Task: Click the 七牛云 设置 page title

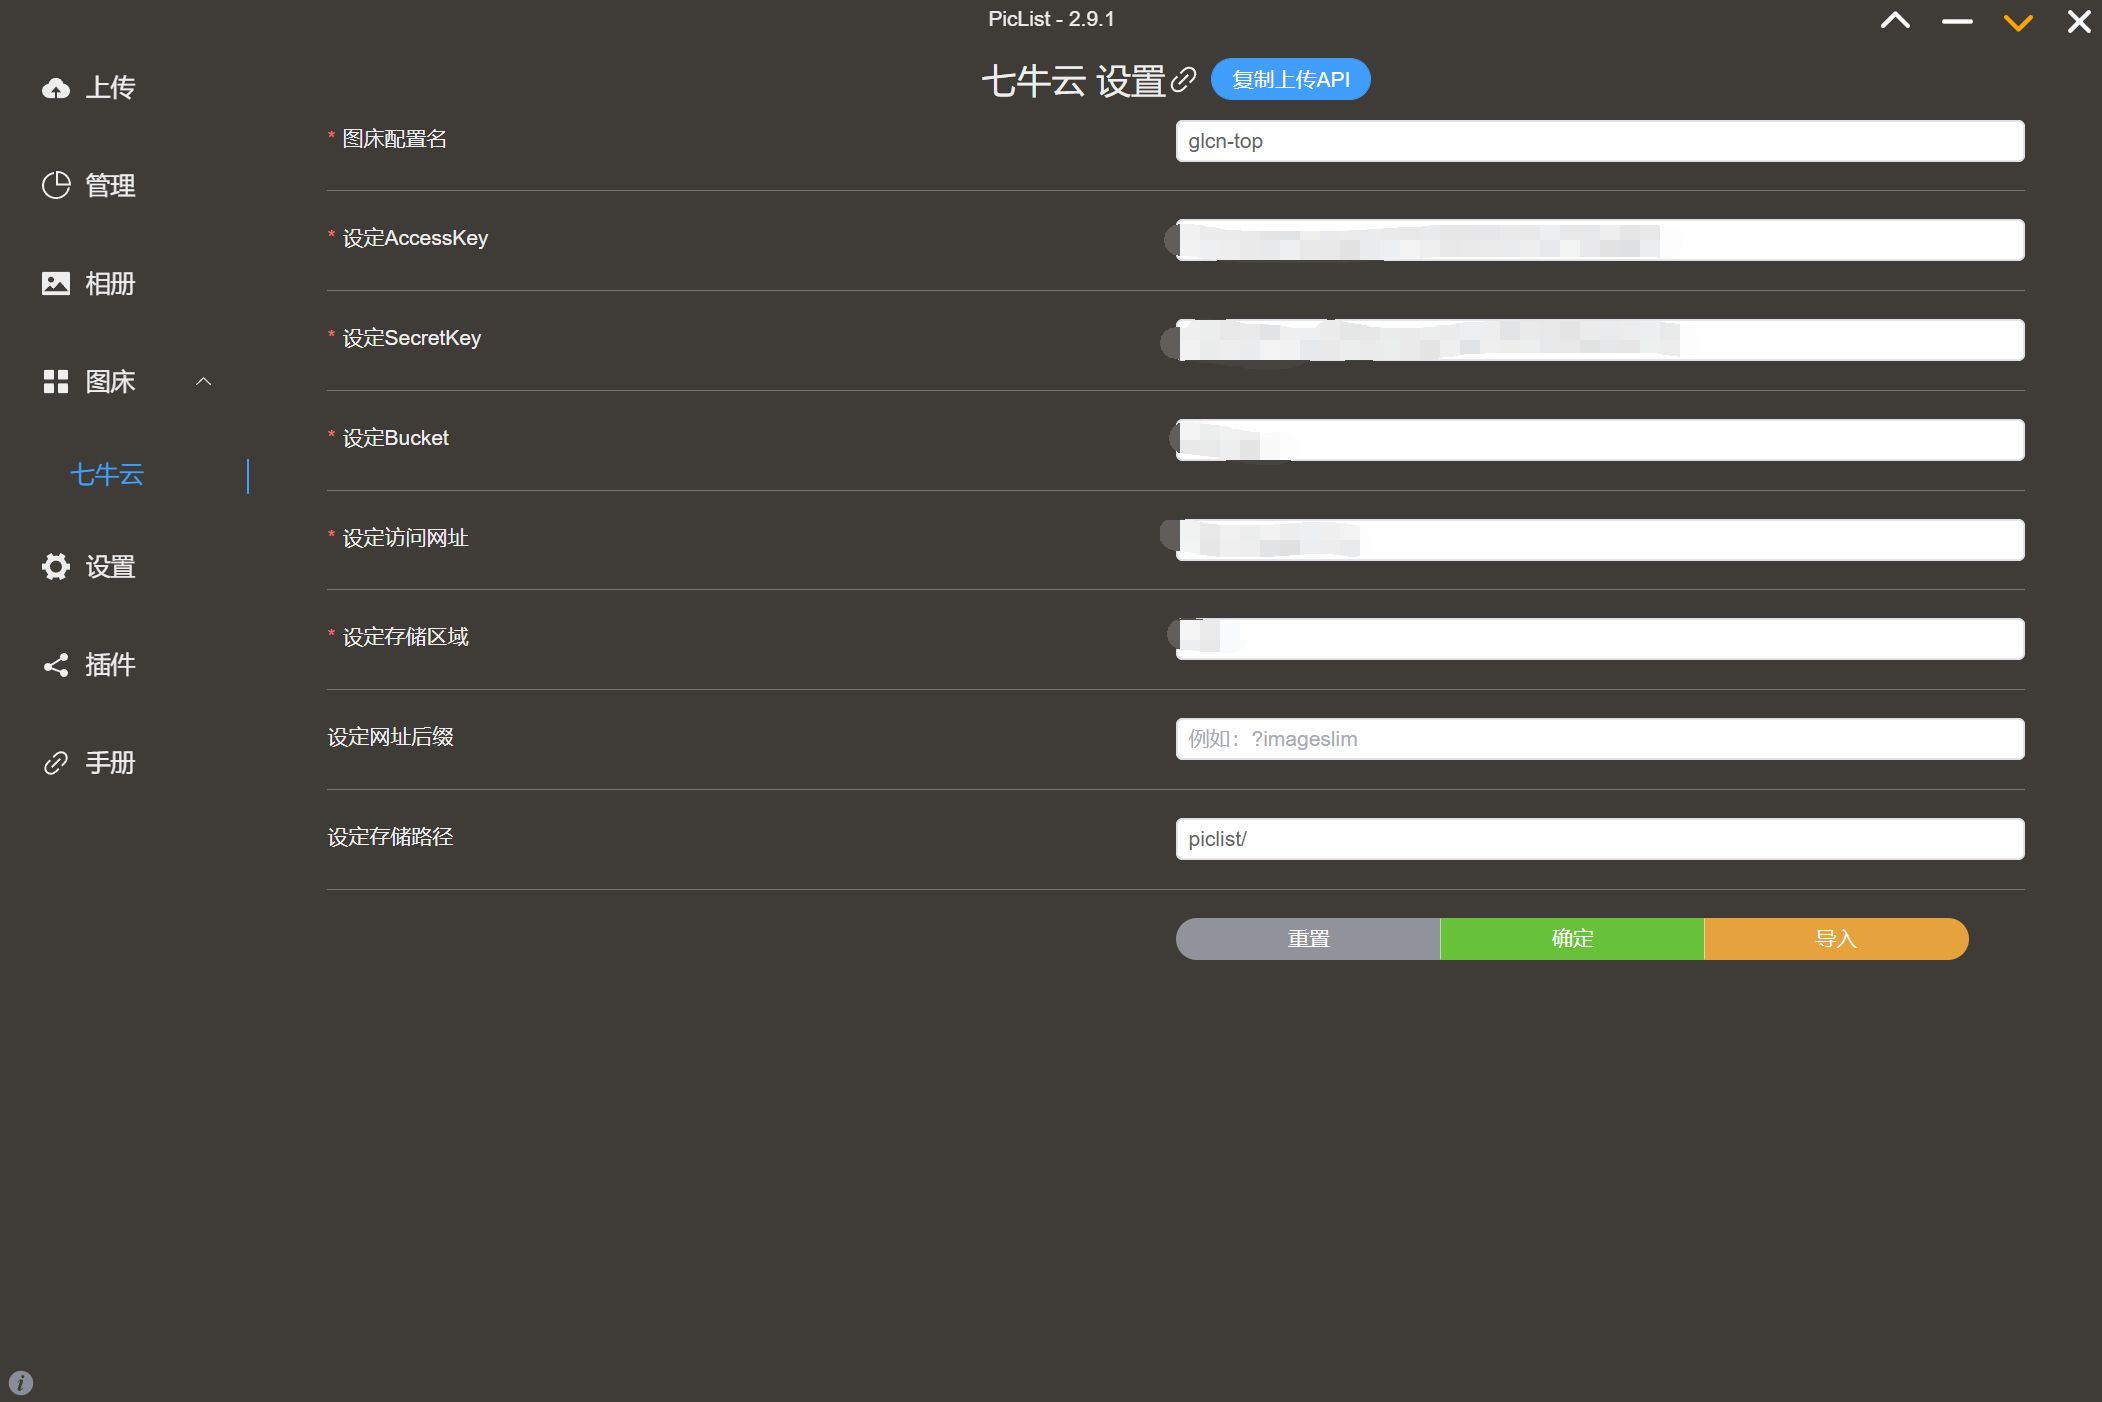Action: (x=1074, y=80)
